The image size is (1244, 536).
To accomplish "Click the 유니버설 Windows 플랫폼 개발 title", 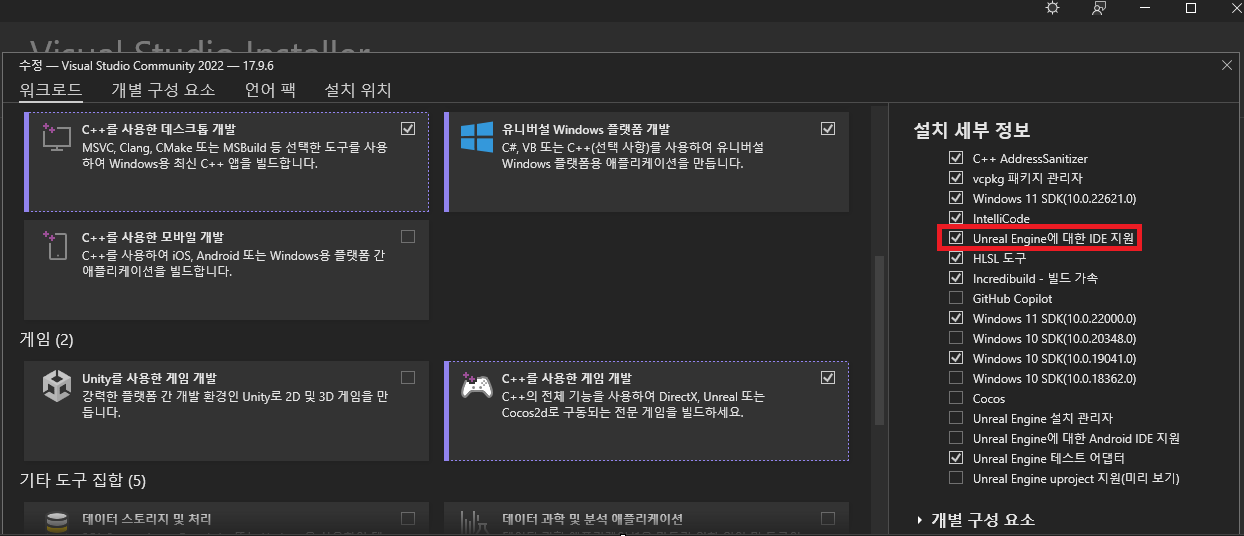I will (x=586, y=130).
